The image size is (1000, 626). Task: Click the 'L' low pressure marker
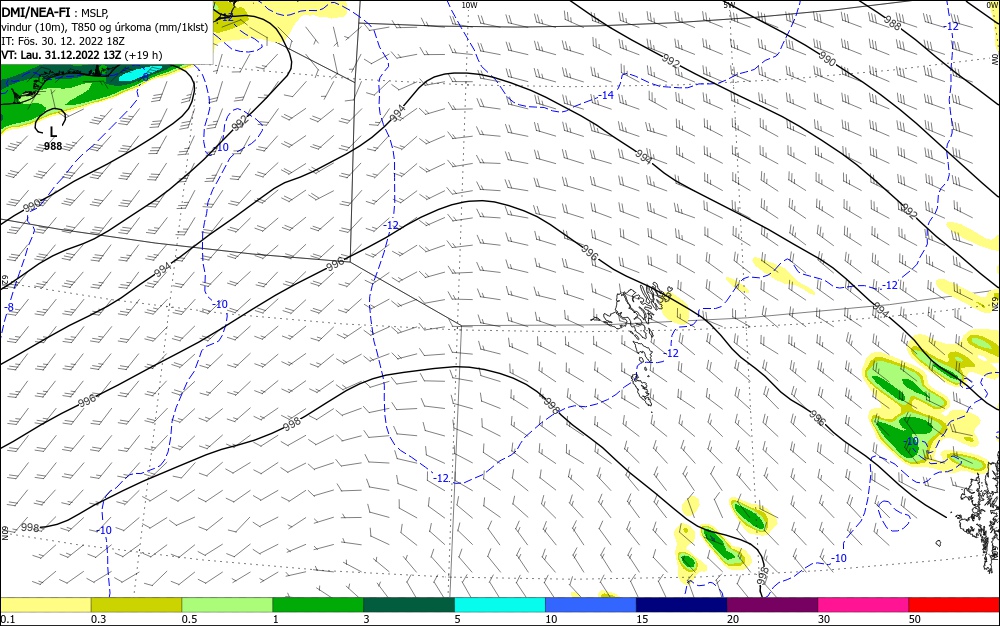click(53, 132)
